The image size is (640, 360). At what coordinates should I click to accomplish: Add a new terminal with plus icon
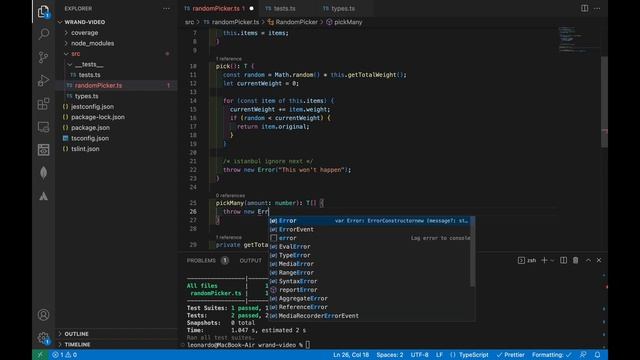(544, 260)
